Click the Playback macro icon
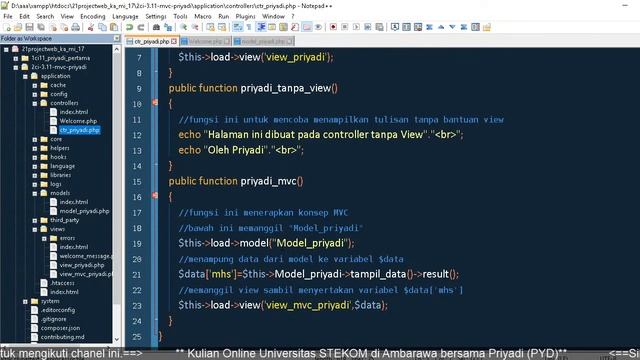Image resolution: width=640 pixels, height=360 pixels. [x=356, y=27]
